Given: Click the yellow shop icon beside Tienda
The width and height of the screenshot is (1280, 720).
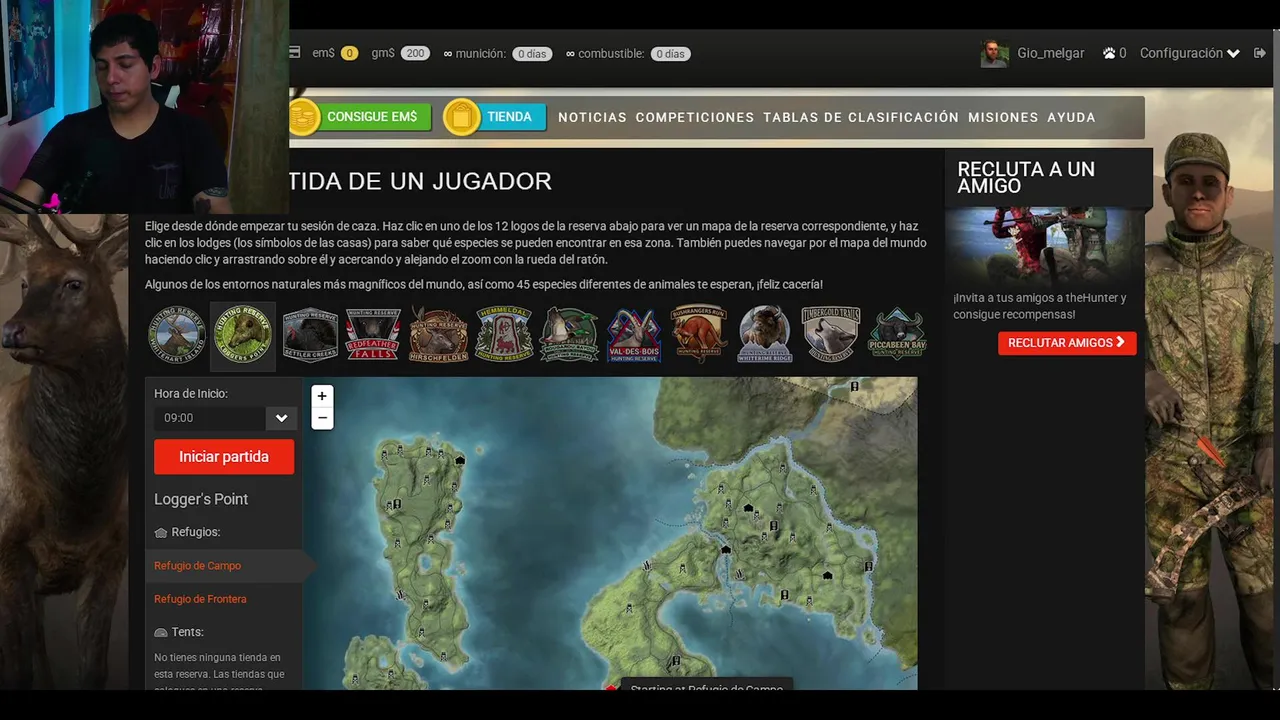Looking at the screenshot, I should click(x=461, y=117).
